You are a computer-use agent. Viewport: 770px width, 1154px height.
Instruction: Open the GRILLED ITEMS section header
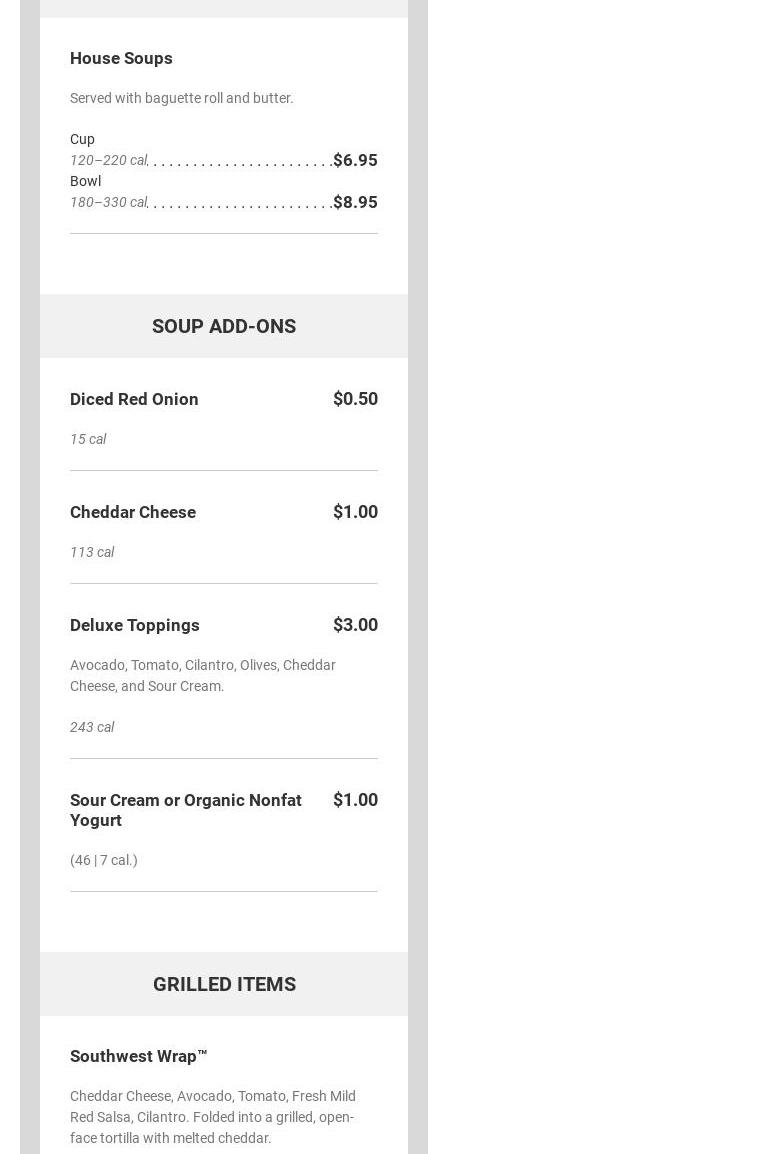(224, 984)
